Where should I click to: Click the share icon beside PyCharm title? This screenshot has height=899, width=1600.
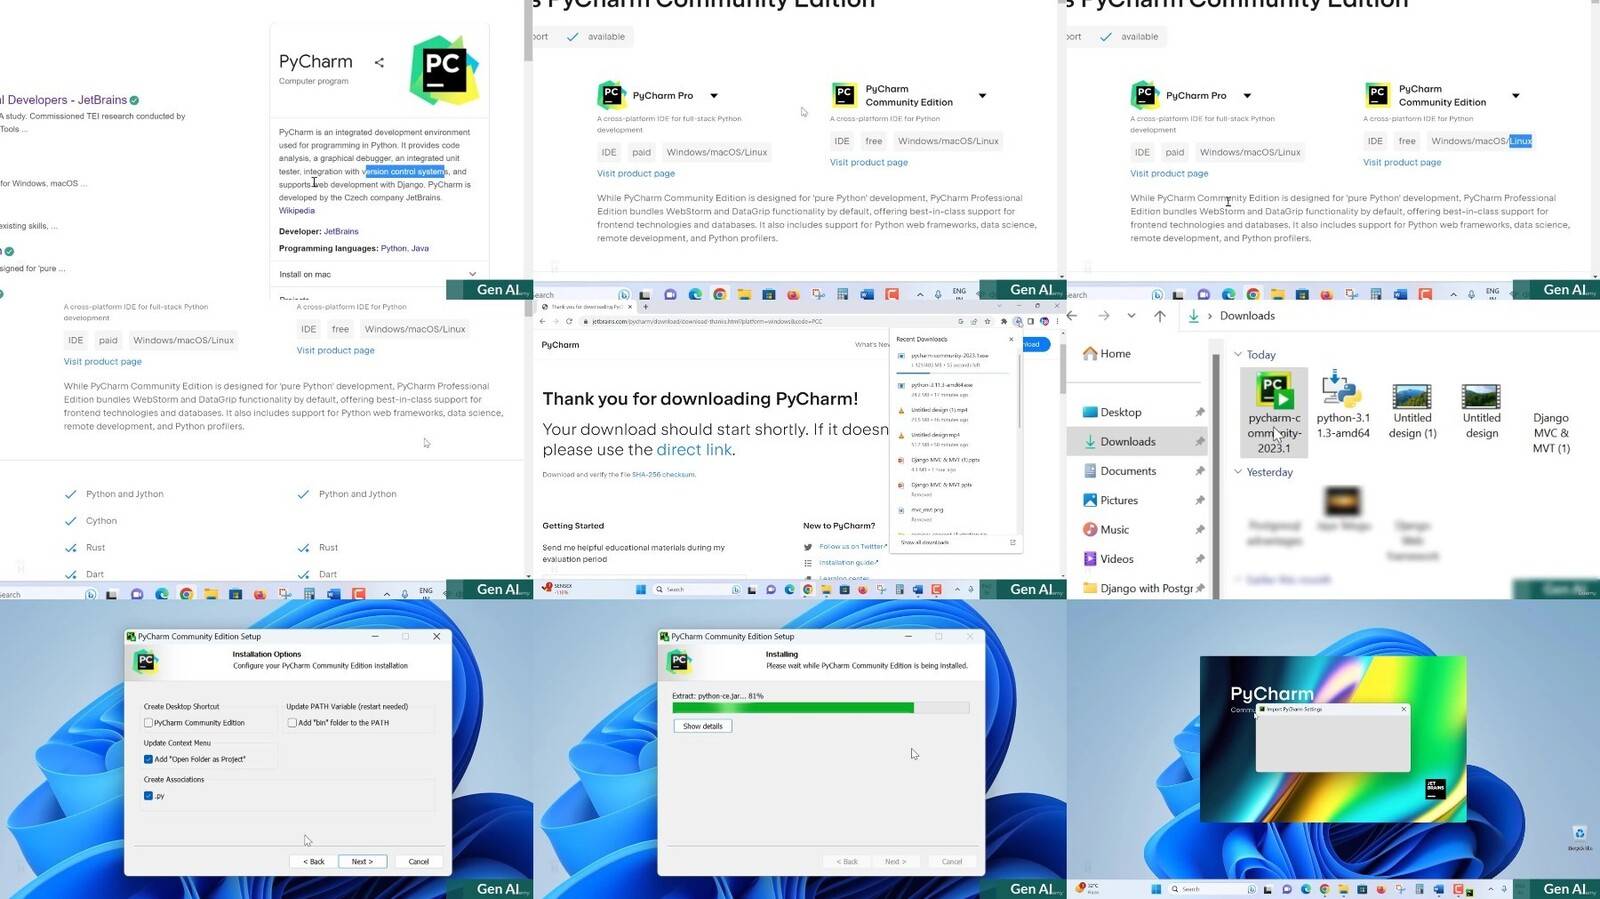379,62
